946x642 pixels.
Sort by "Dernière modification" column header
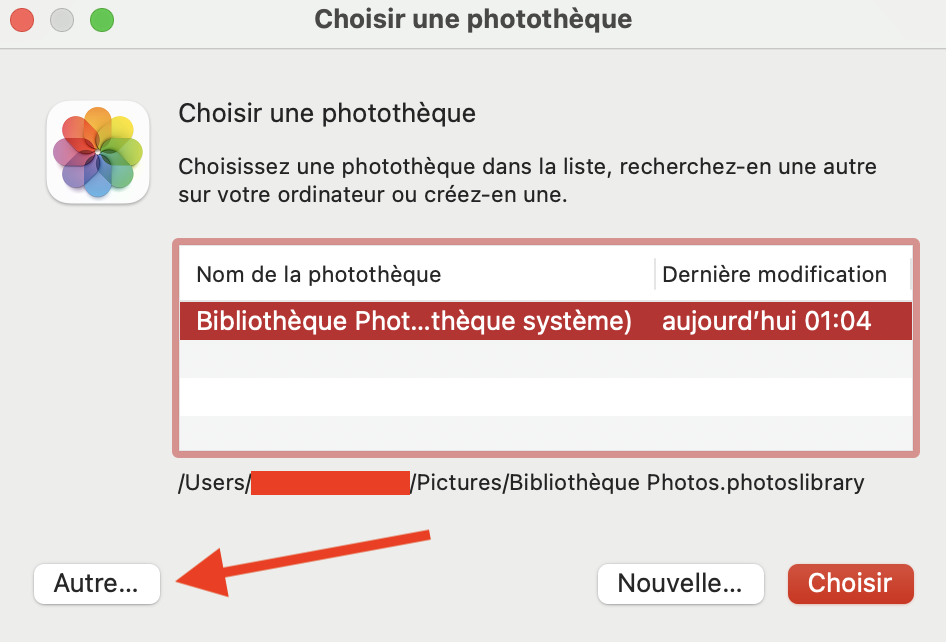click(775, 274)
